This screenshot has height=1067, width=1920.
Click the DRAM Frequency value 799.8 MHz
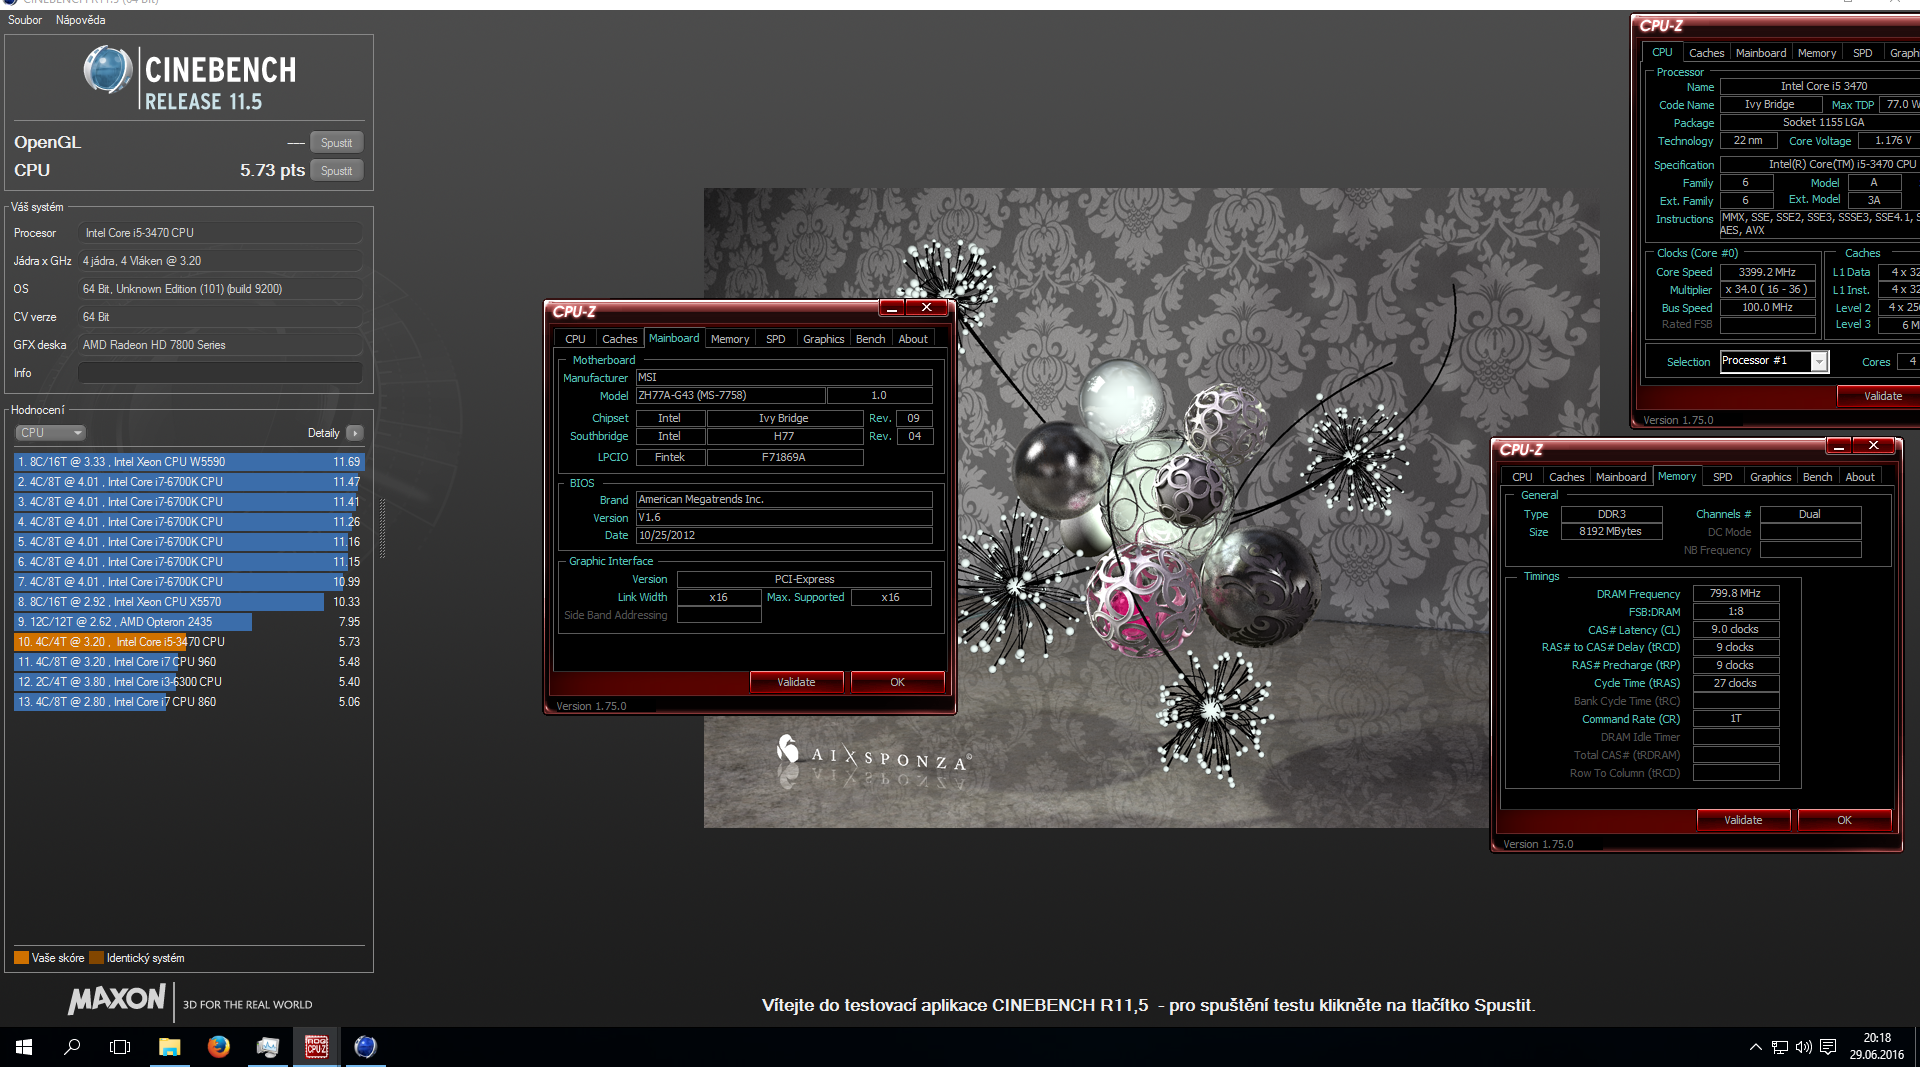point(1735,594)
